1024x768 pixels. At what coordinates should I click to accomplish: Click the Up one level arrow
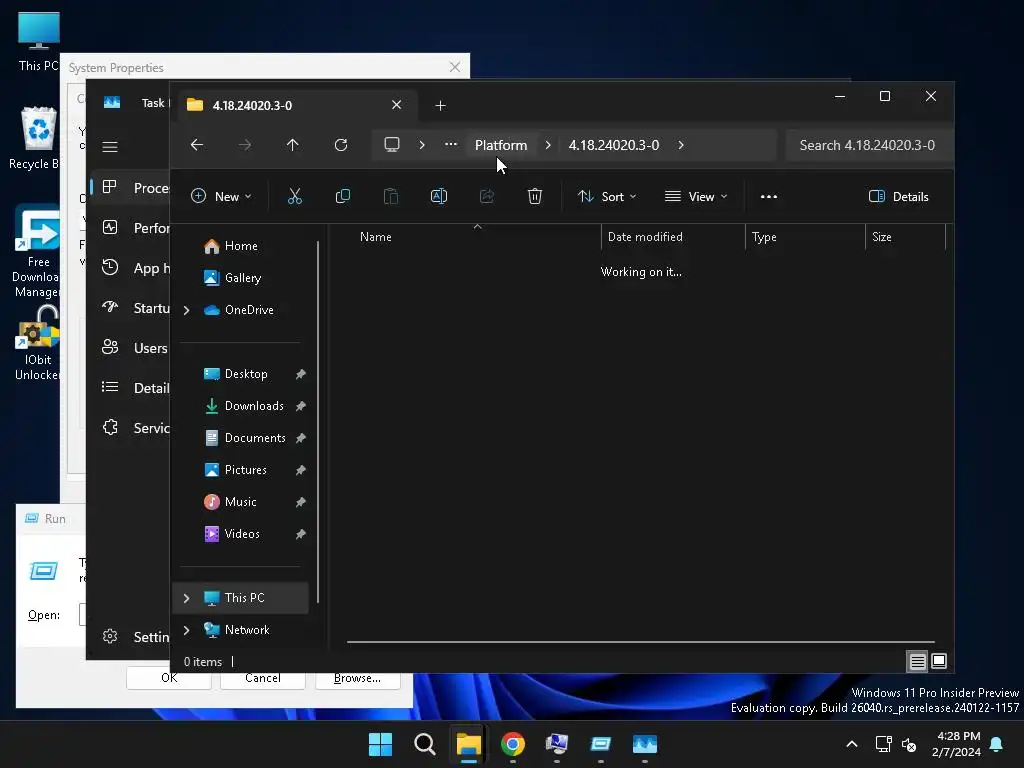(293, 145)
